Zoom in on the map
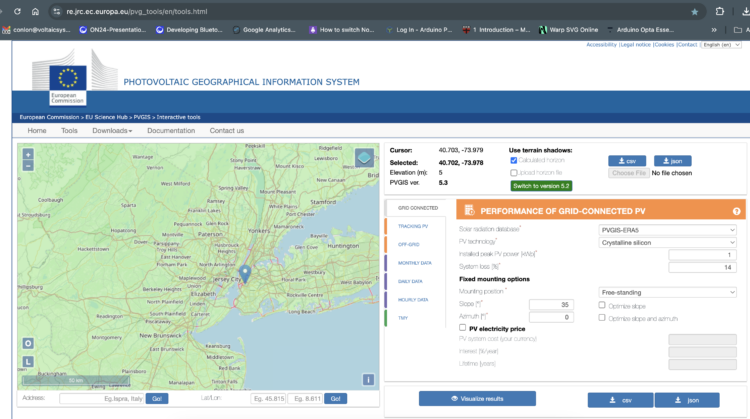The image size is (750, 419). coord(28,154)
